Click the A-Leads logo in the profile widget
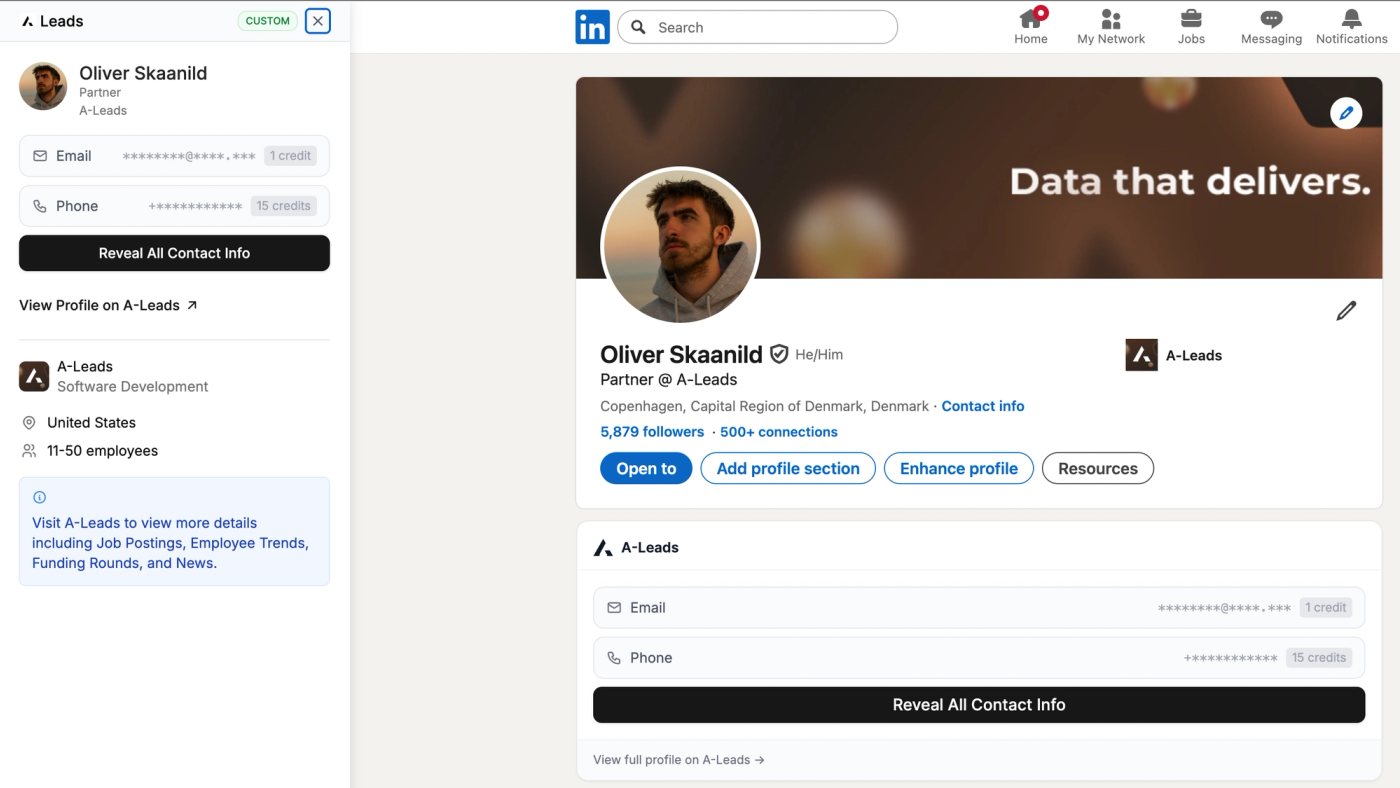The image size is (1400, 788). coord(603,548)
